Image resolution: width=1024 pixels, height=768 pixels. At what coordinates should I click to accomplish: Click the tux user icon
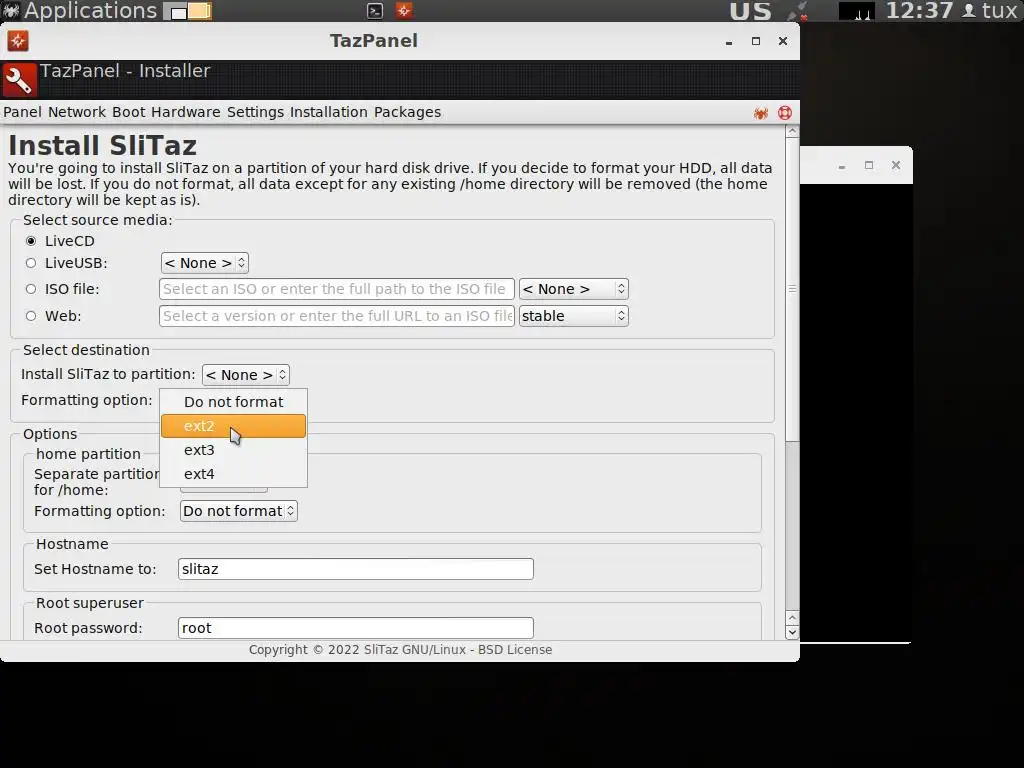969,10
